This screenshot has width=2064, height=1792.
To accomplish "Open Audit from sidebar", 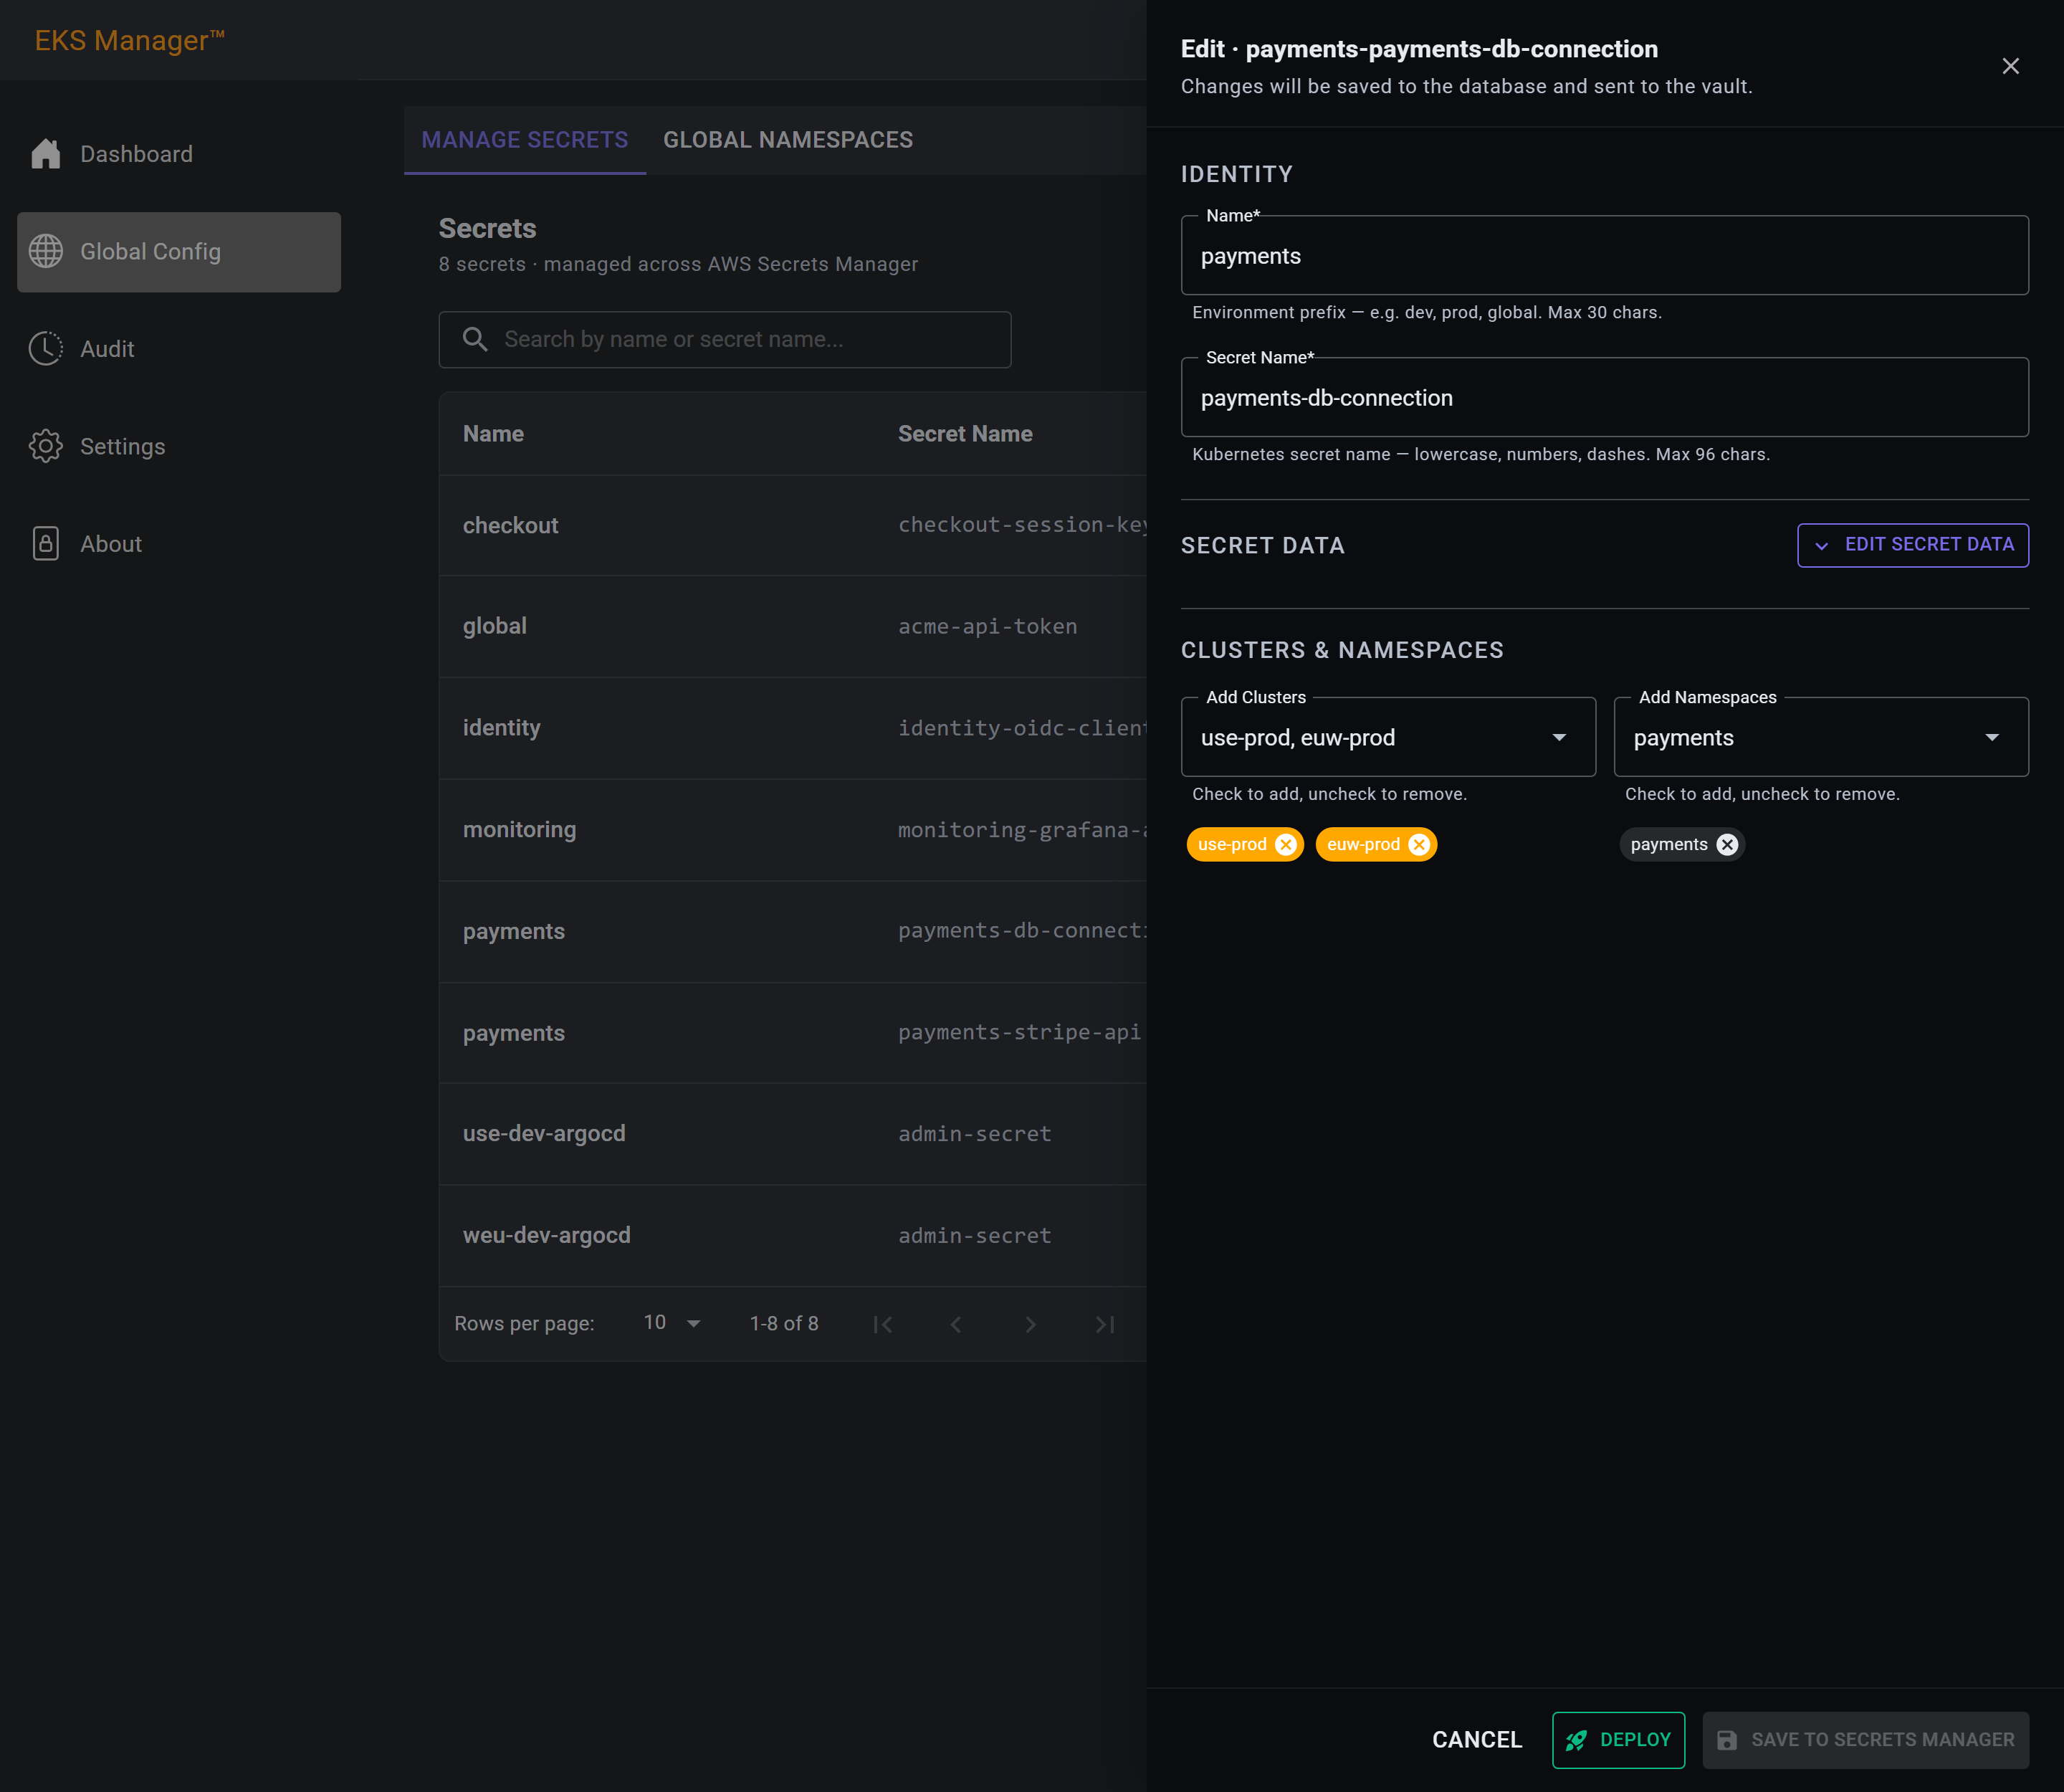I will [179, 349].
